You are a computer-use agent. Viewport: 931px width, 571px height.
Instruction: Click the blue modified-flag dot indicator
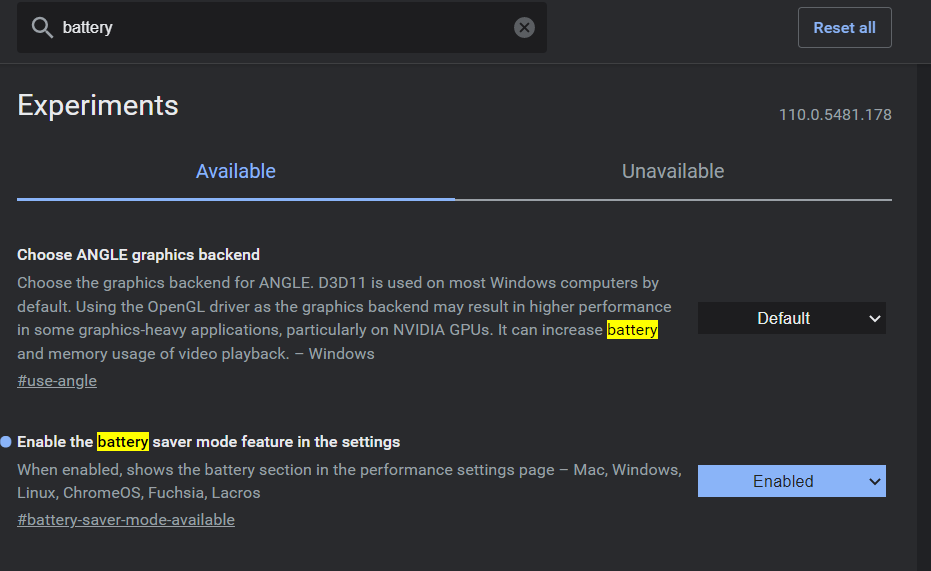point(6,442)
